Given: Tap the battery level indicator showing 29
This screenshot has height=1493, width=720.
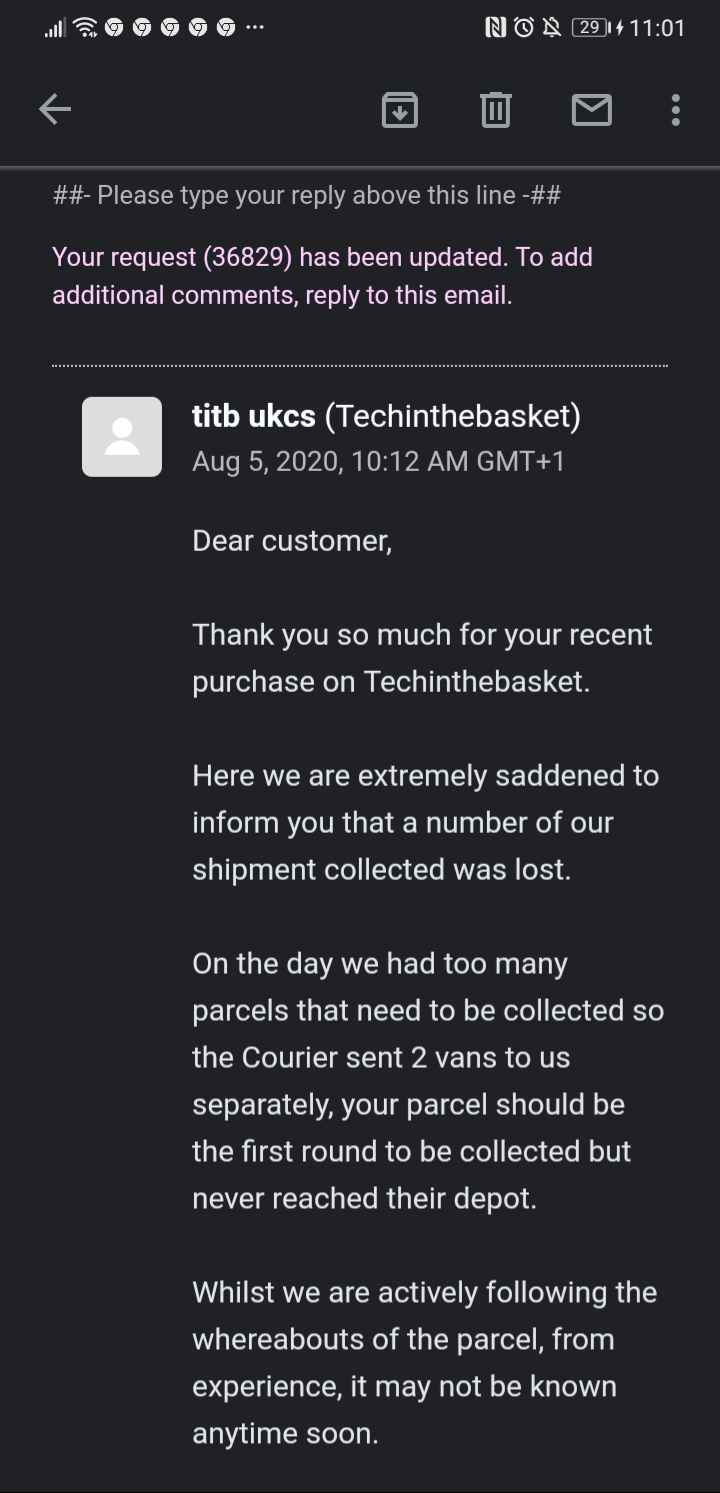Looking at the screenshot, I should click(591, 28).
